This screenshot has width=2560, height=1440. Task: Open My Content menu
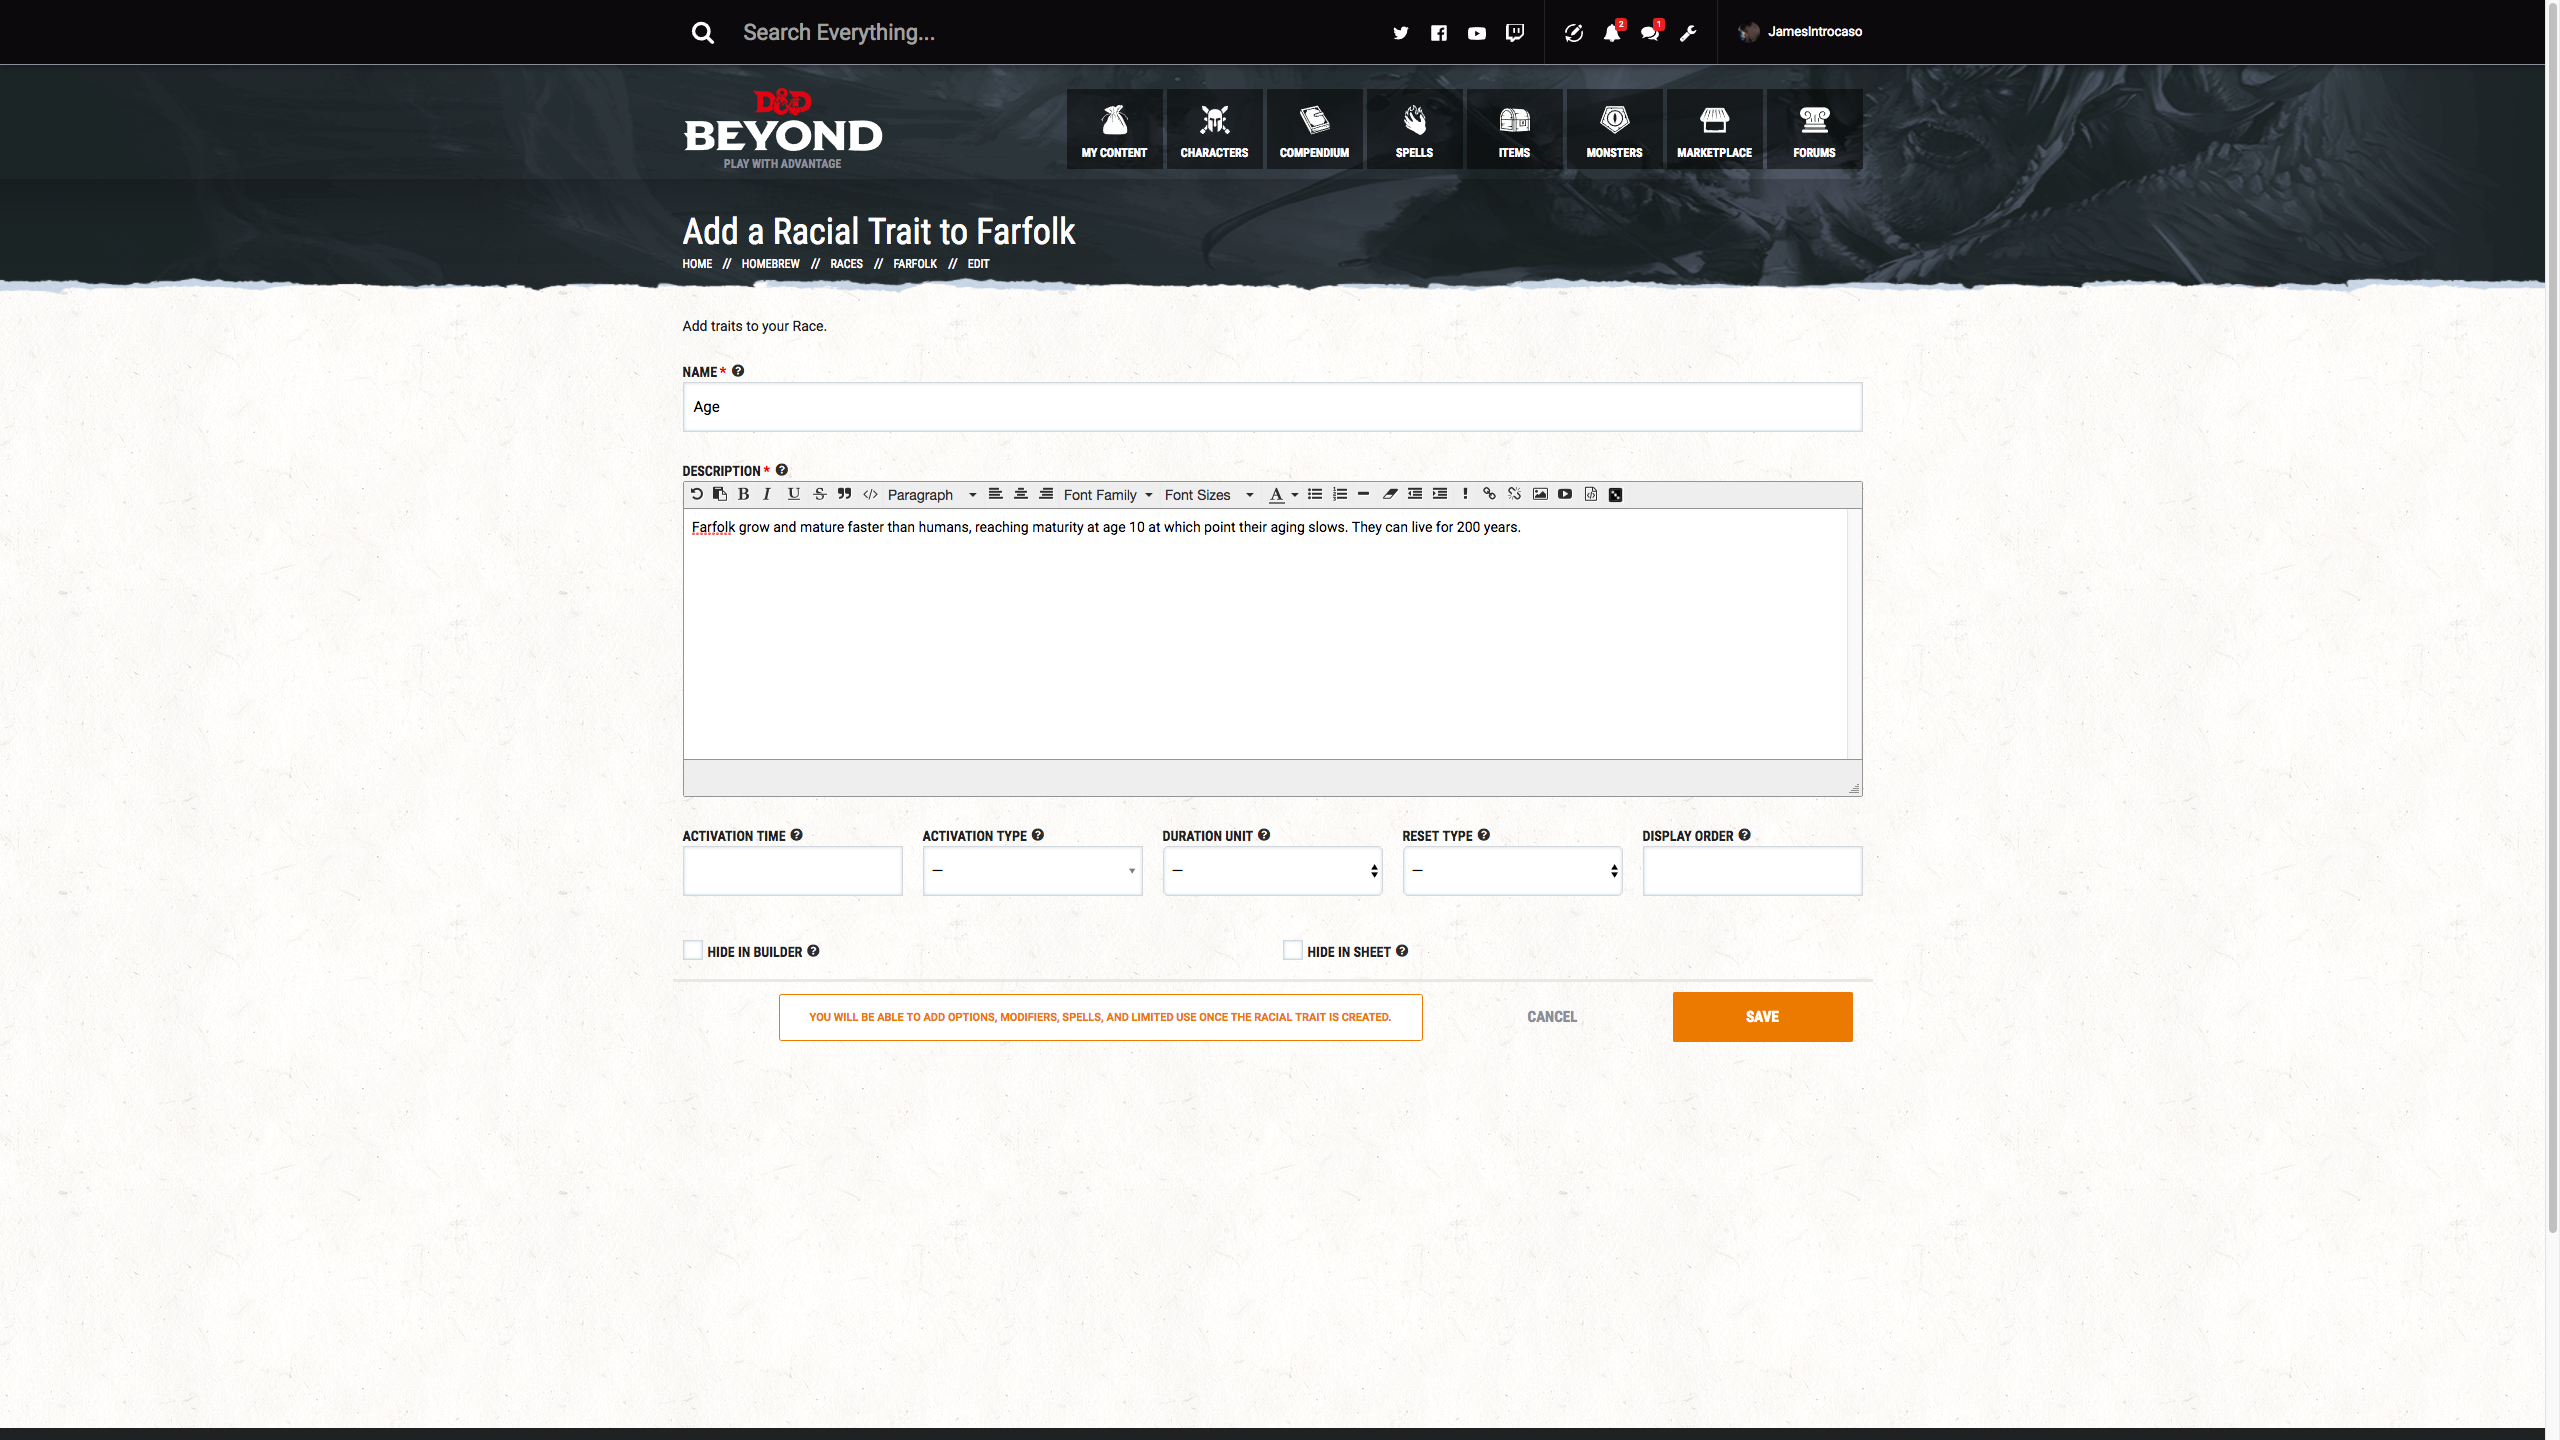tap(1114, 129)
